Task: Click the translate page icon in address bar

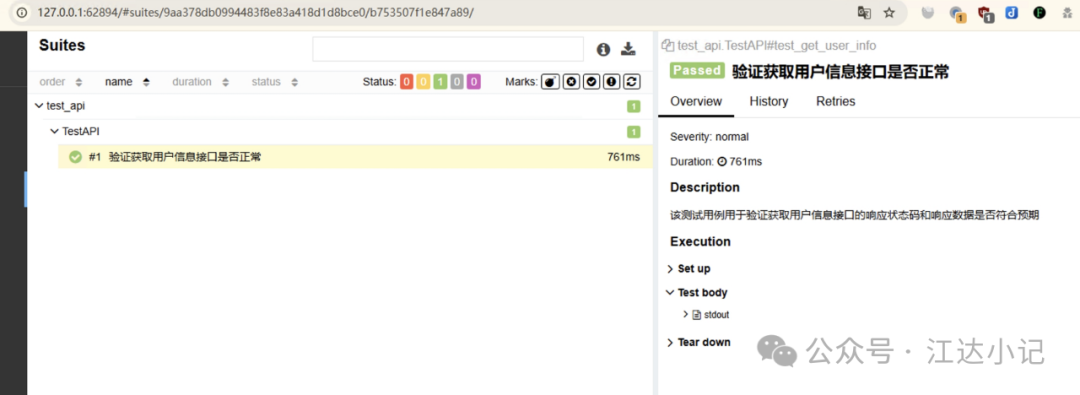Action: 864,12
